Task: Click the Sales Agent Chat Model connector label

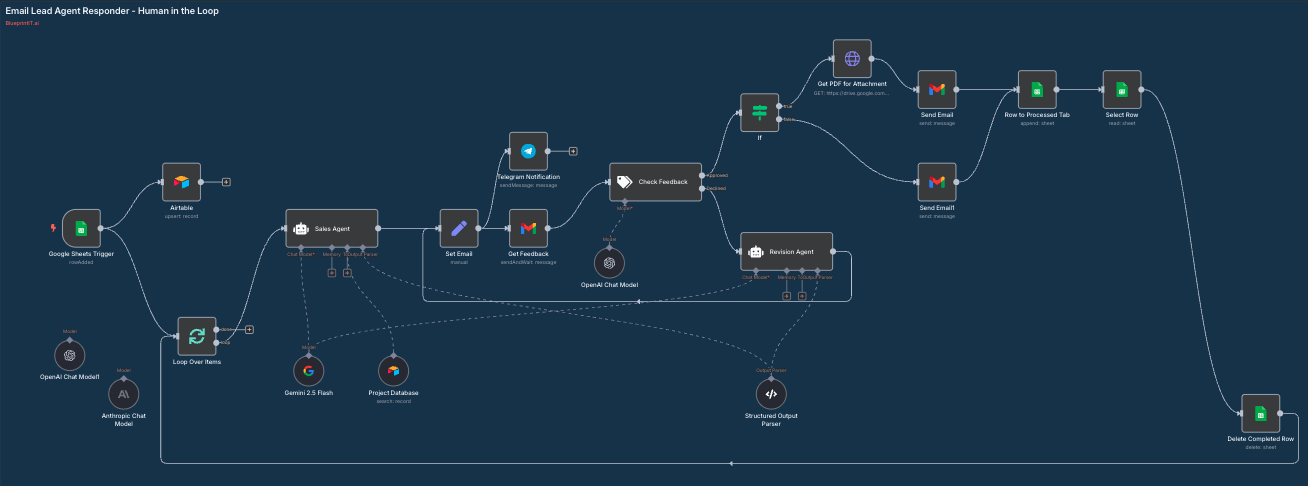Action: tap(301, 254)
